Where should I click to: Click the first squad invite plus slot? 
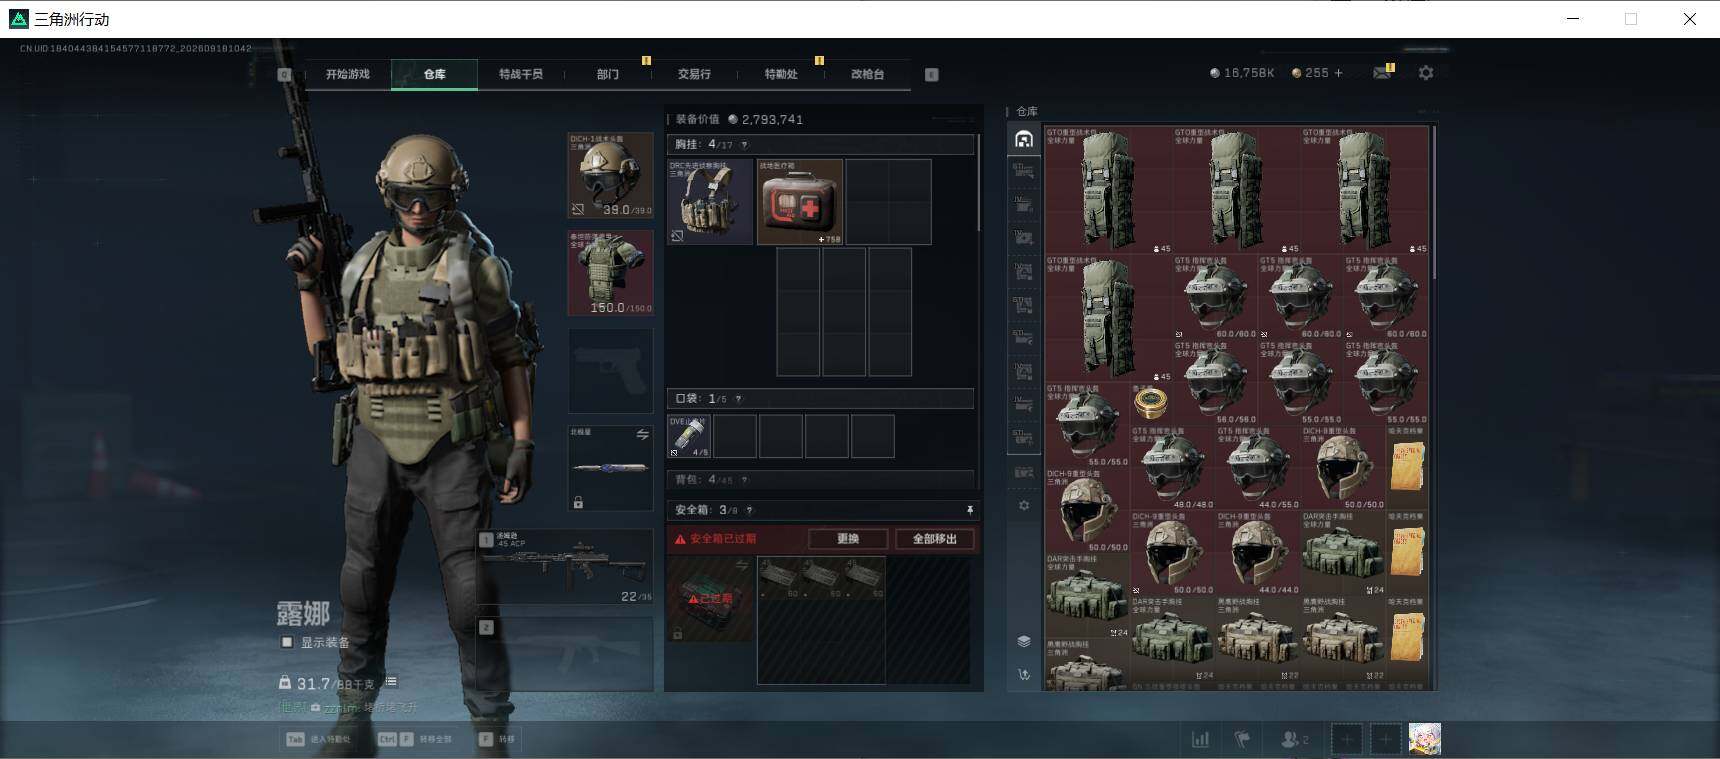(1346, 740)
